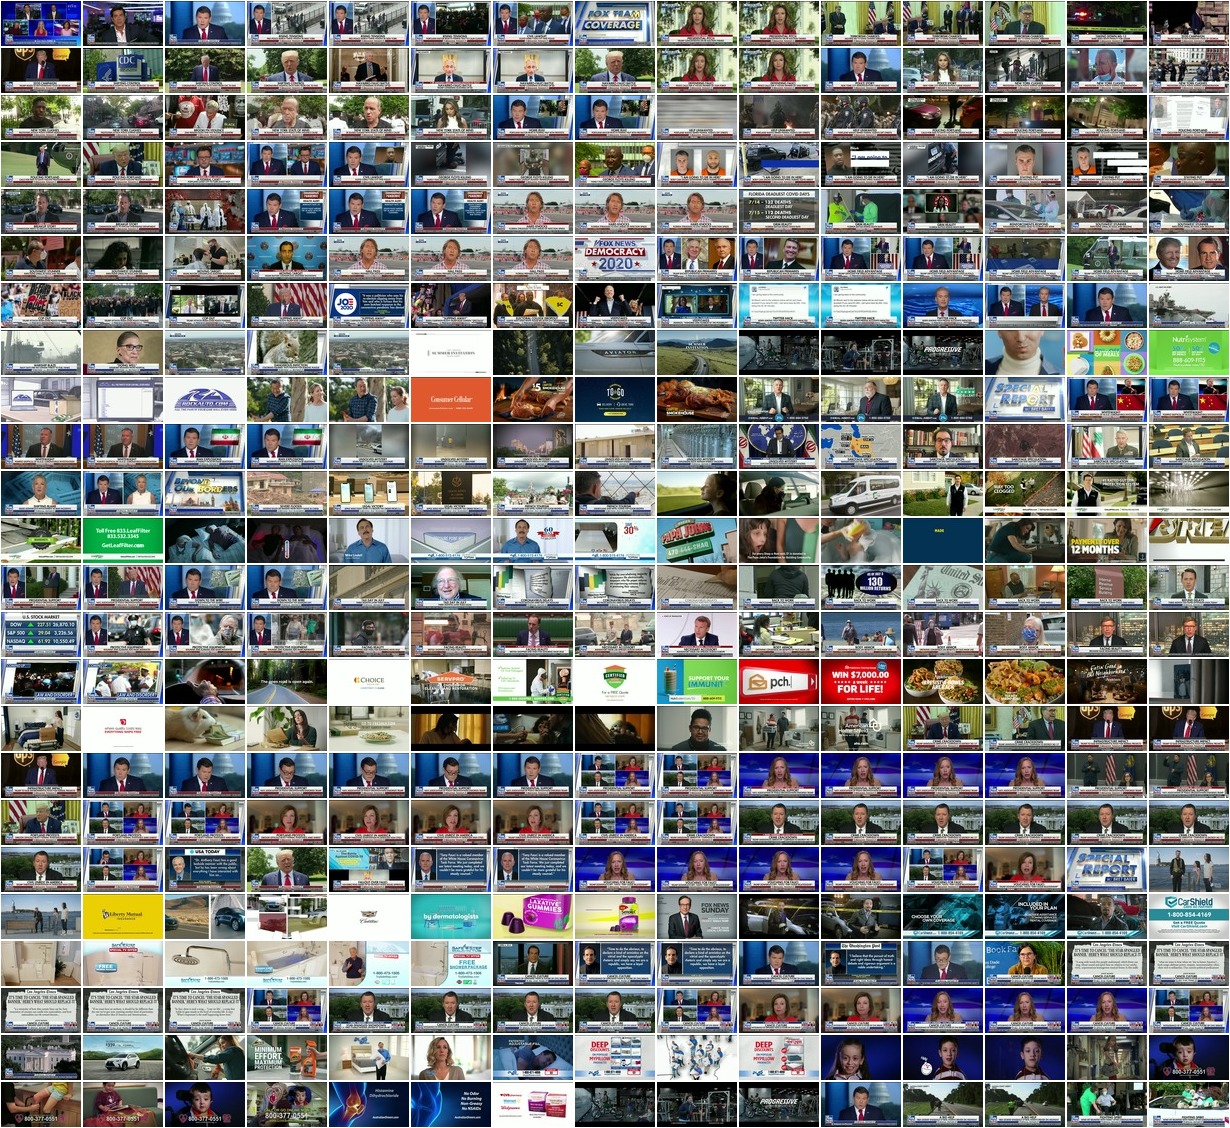Open the 130 Million Returns graphic frame

coord(860,587)
